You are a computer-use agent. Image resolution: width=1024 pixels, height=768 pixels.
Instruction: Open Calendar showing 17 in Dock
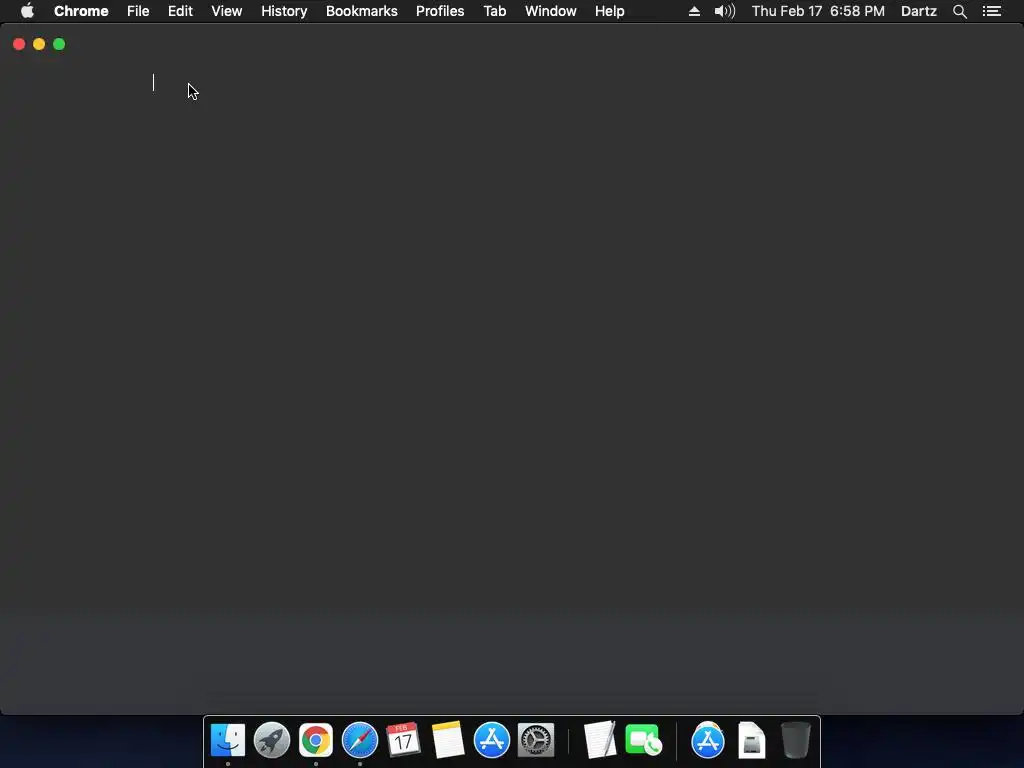click(x=403, y=740)
